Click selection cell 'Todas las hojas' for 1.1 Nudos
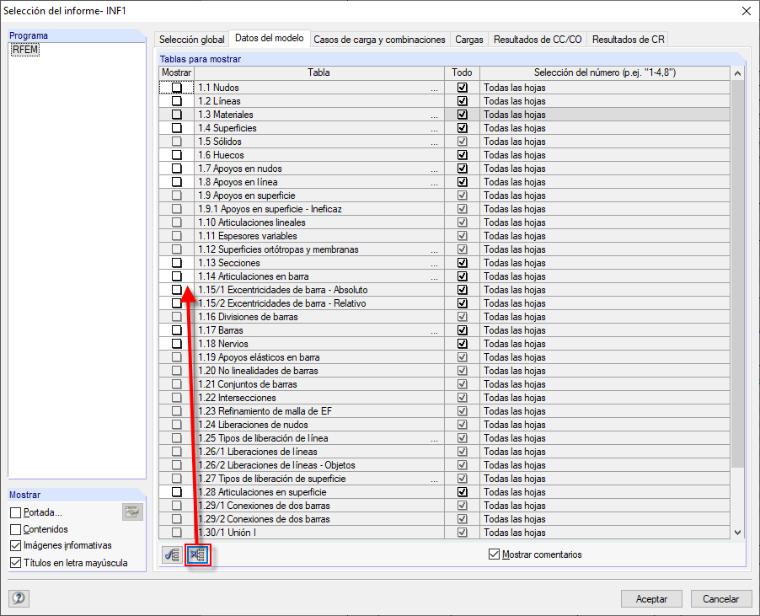760x616 pixels. [x=604, y=88]
